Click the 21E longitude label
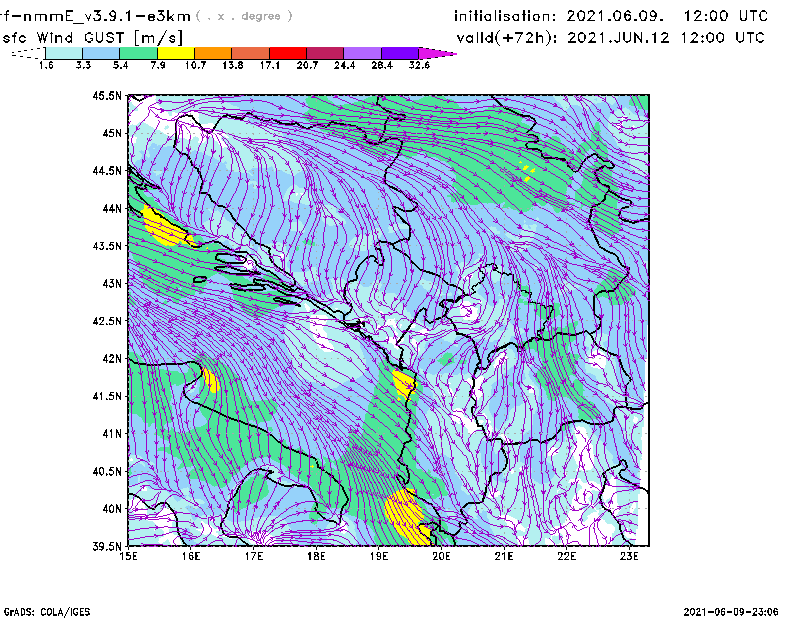 tap(504, 556)
